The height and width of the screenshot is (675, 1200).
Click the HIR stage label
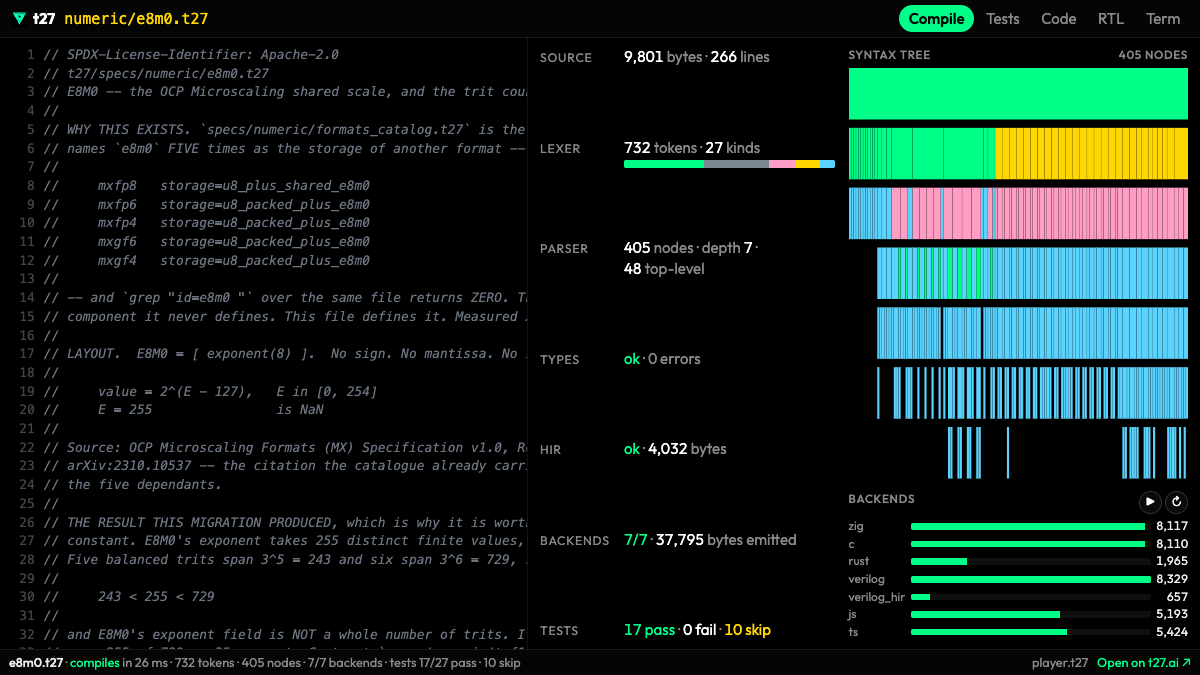point(551,450)
